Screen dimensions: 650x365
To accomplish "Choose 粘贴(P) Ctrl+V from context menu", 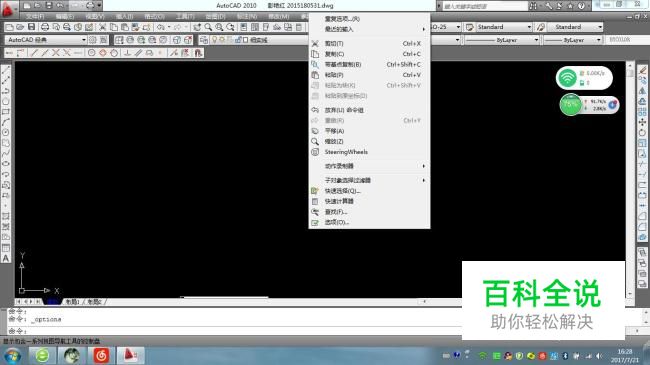I will 369,75.
